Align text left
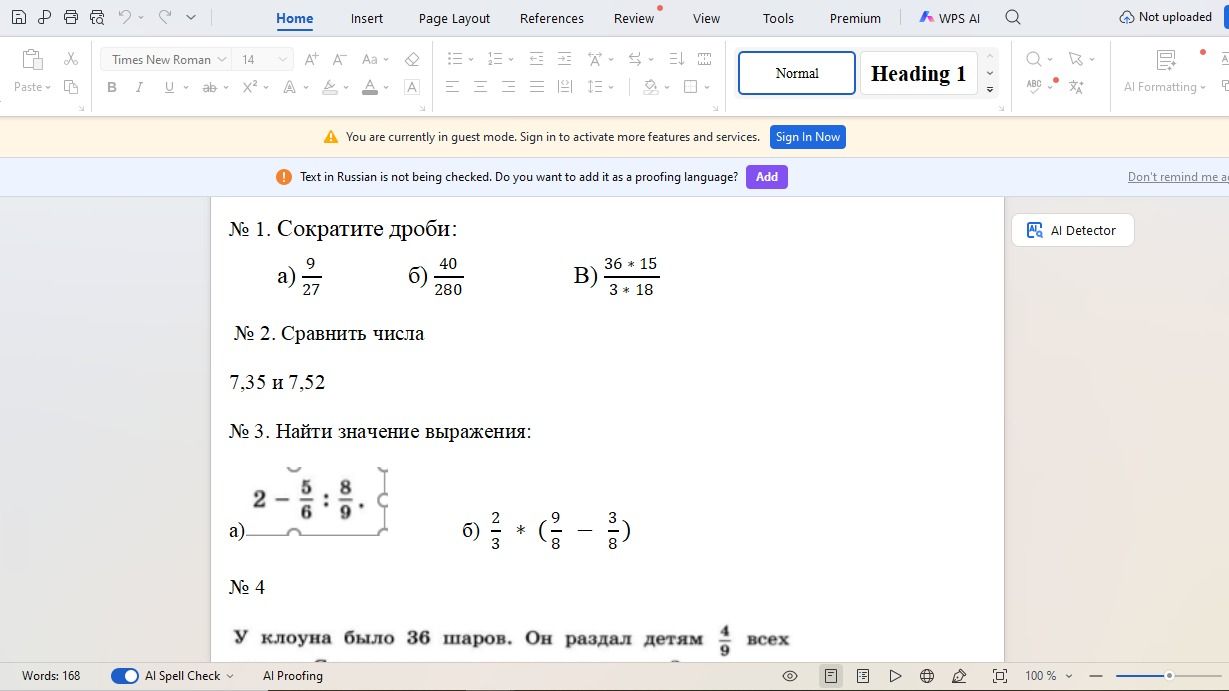Screen dimensions: 1229x691 point(452,87)
